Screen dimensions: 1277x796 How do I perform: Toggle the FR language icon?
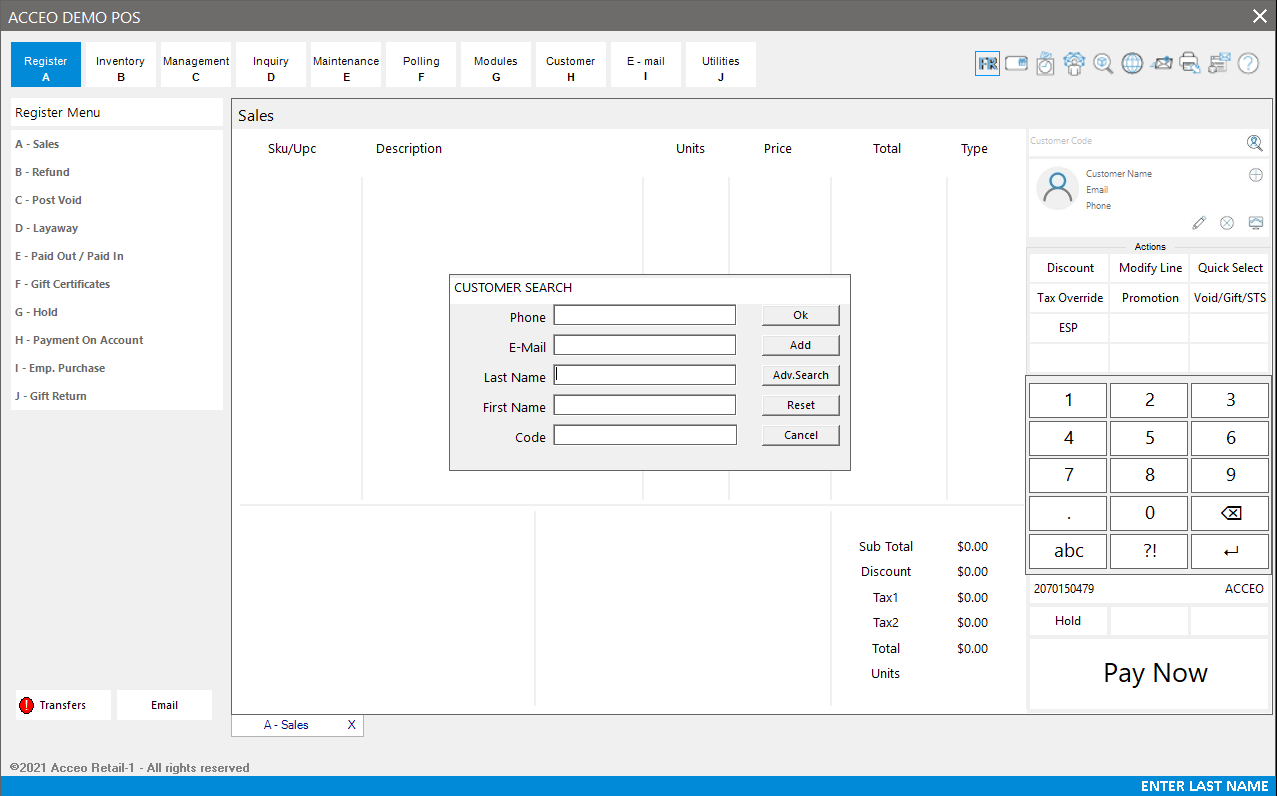987,62
